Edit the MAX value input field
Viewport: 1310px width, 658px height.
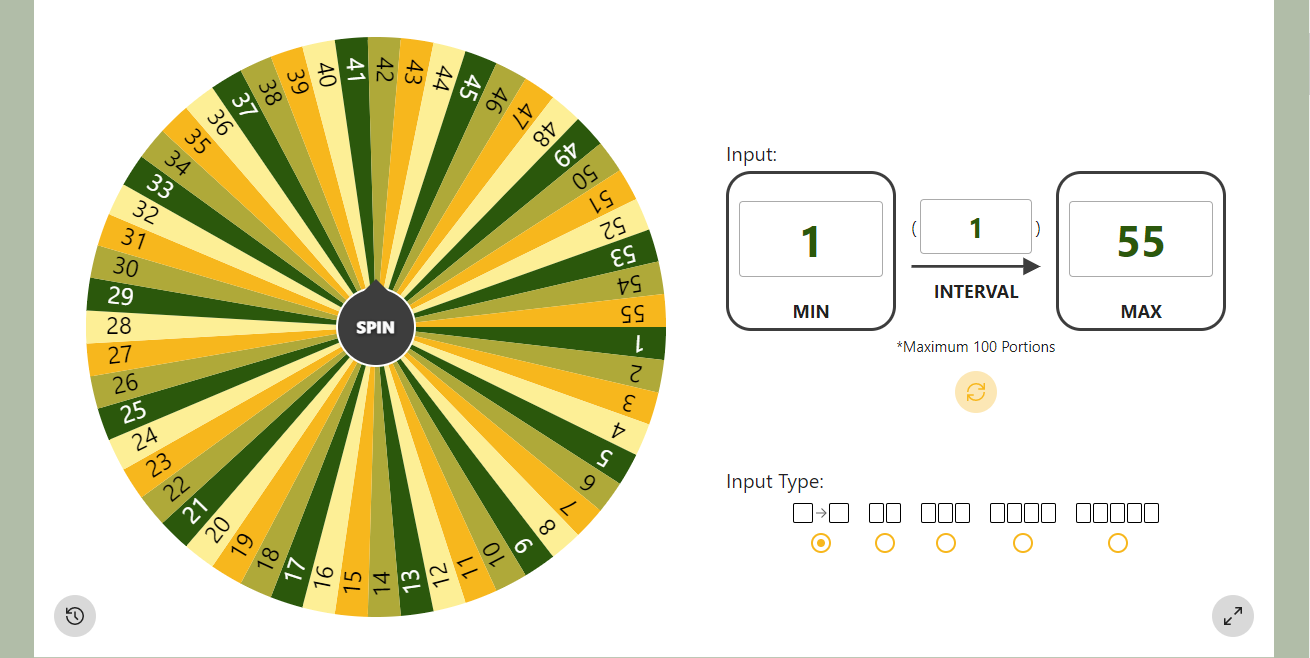[1141, 239]
